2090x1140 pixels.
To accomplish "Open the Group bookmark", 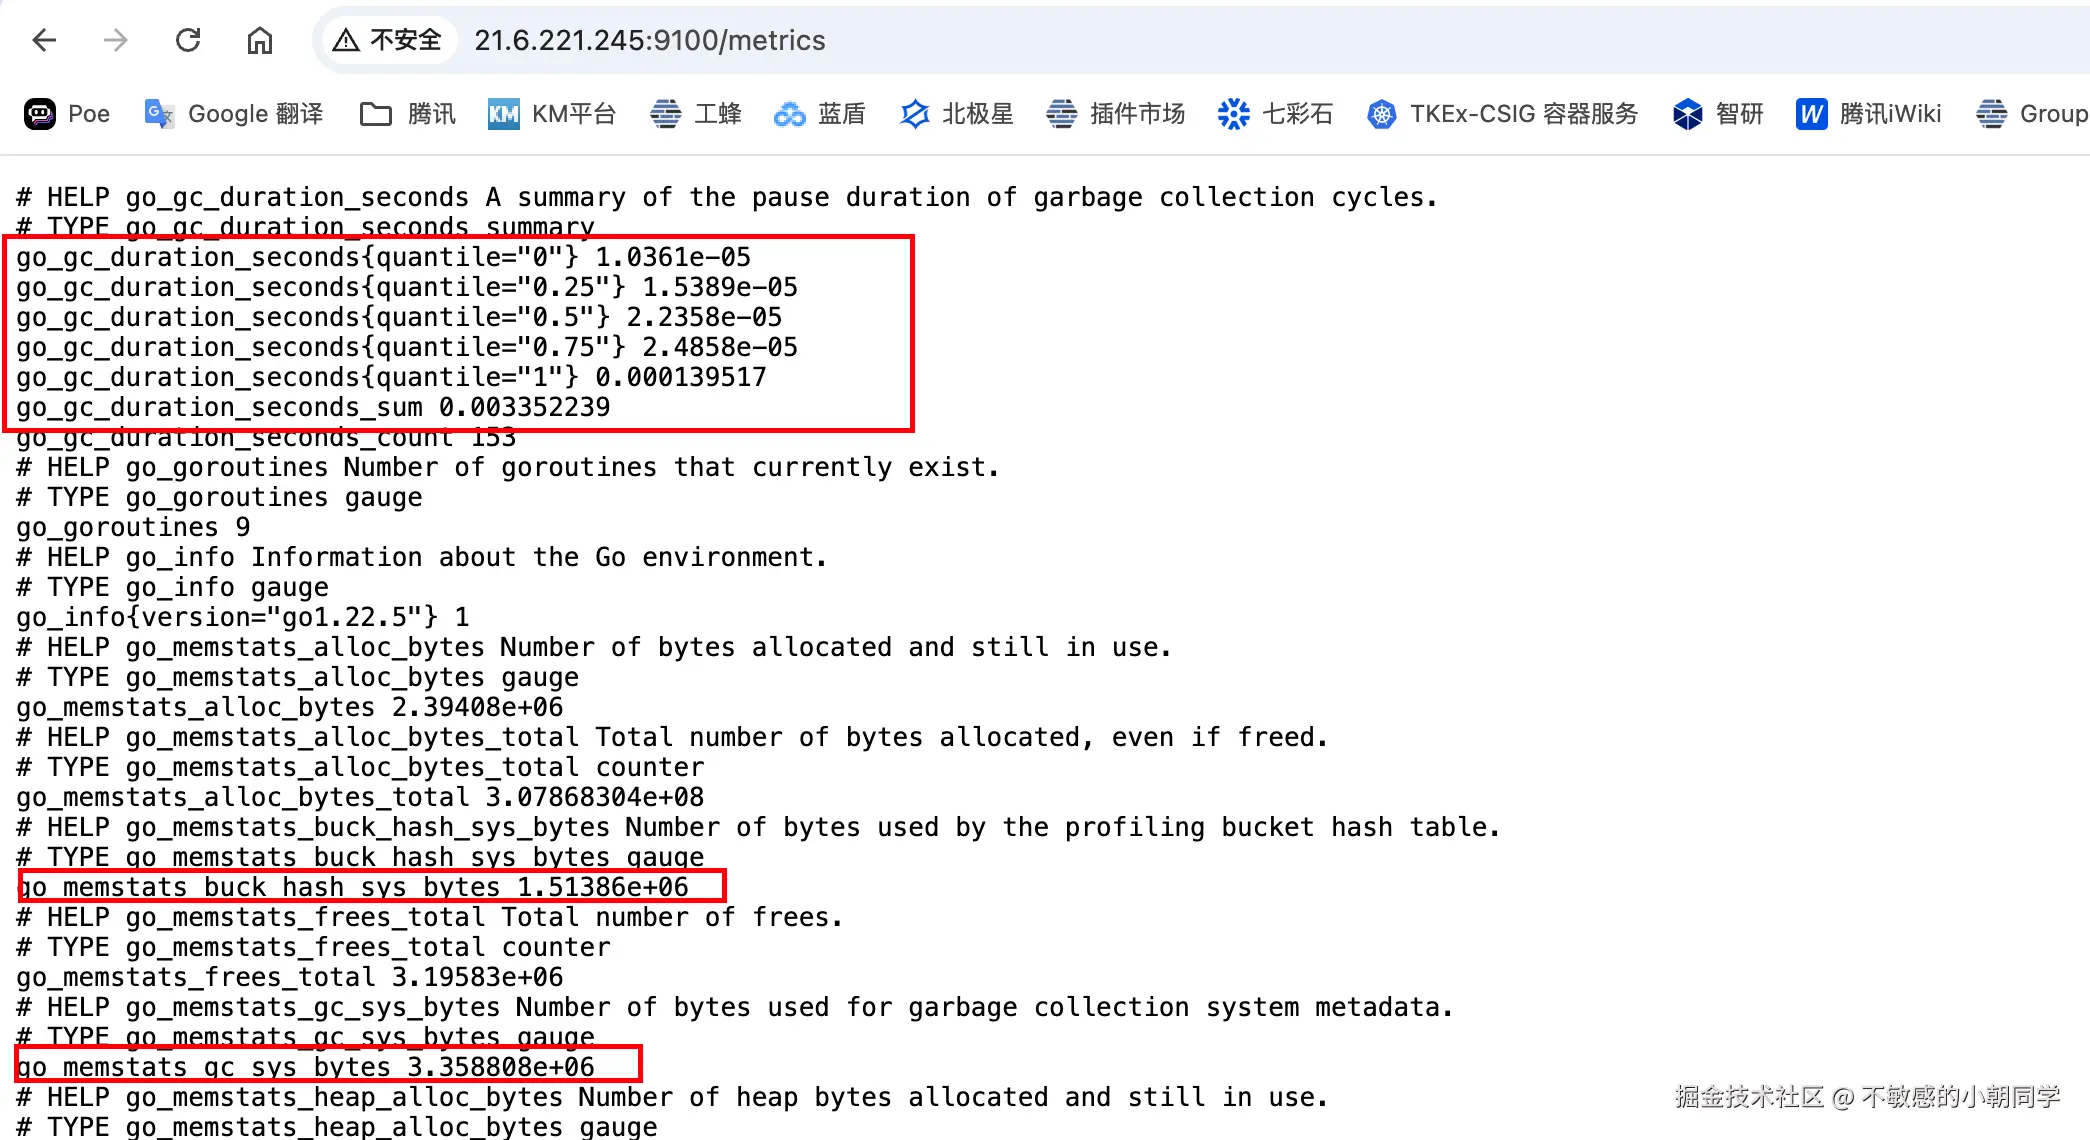I will (x=2032, y=114).
